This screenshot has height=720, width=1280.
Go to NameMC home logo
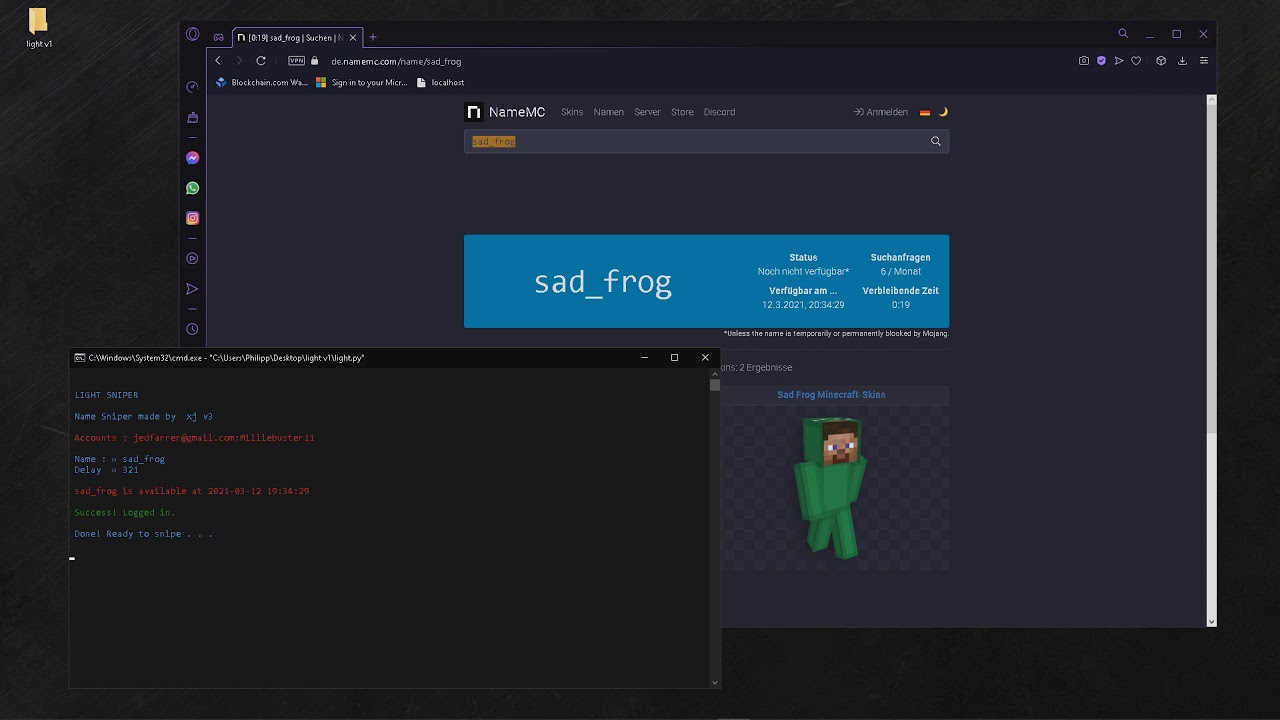(x=506, y=112)
